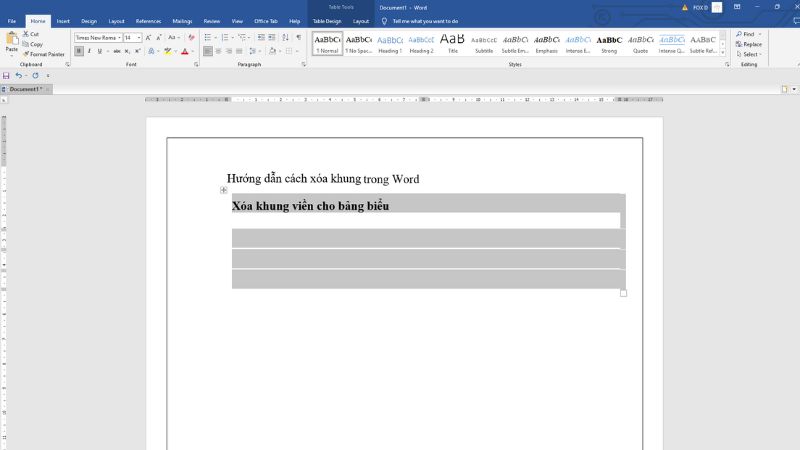Click the Clear All Formatting icon
This screenshot has height=450, width=800.
tap(192, 38)
